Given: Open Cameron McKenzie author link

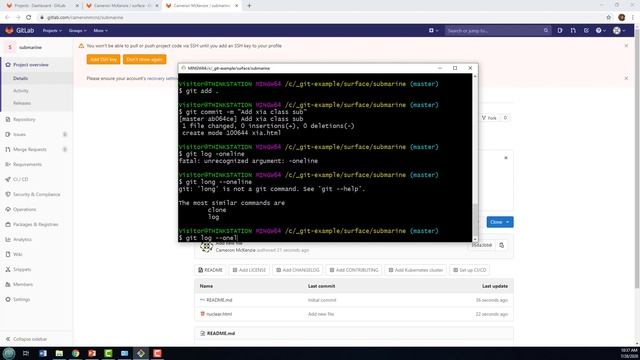Looking at the screenshot, I should pyautogui.click(x=236, y=250).
